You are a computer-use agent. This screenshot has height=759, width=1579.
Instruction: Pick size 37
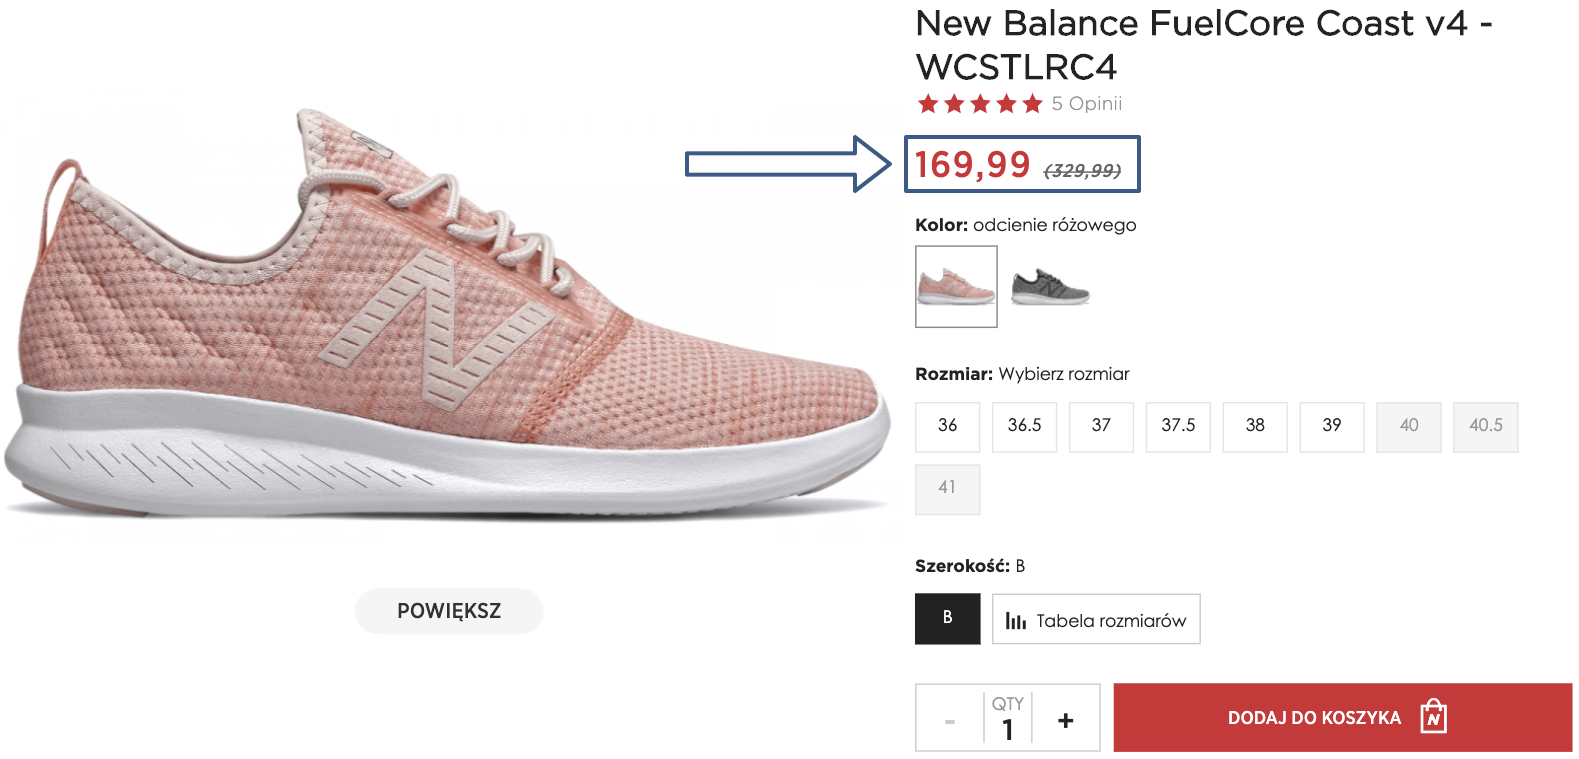click(x=1101, y=426)
